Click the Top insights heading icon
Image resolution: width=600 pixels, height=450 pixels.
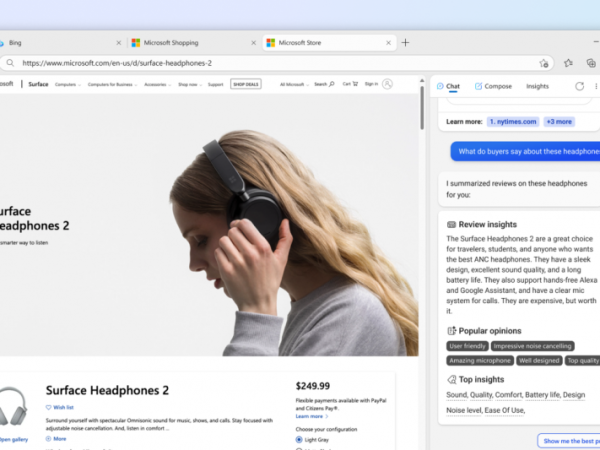(452, 380)
